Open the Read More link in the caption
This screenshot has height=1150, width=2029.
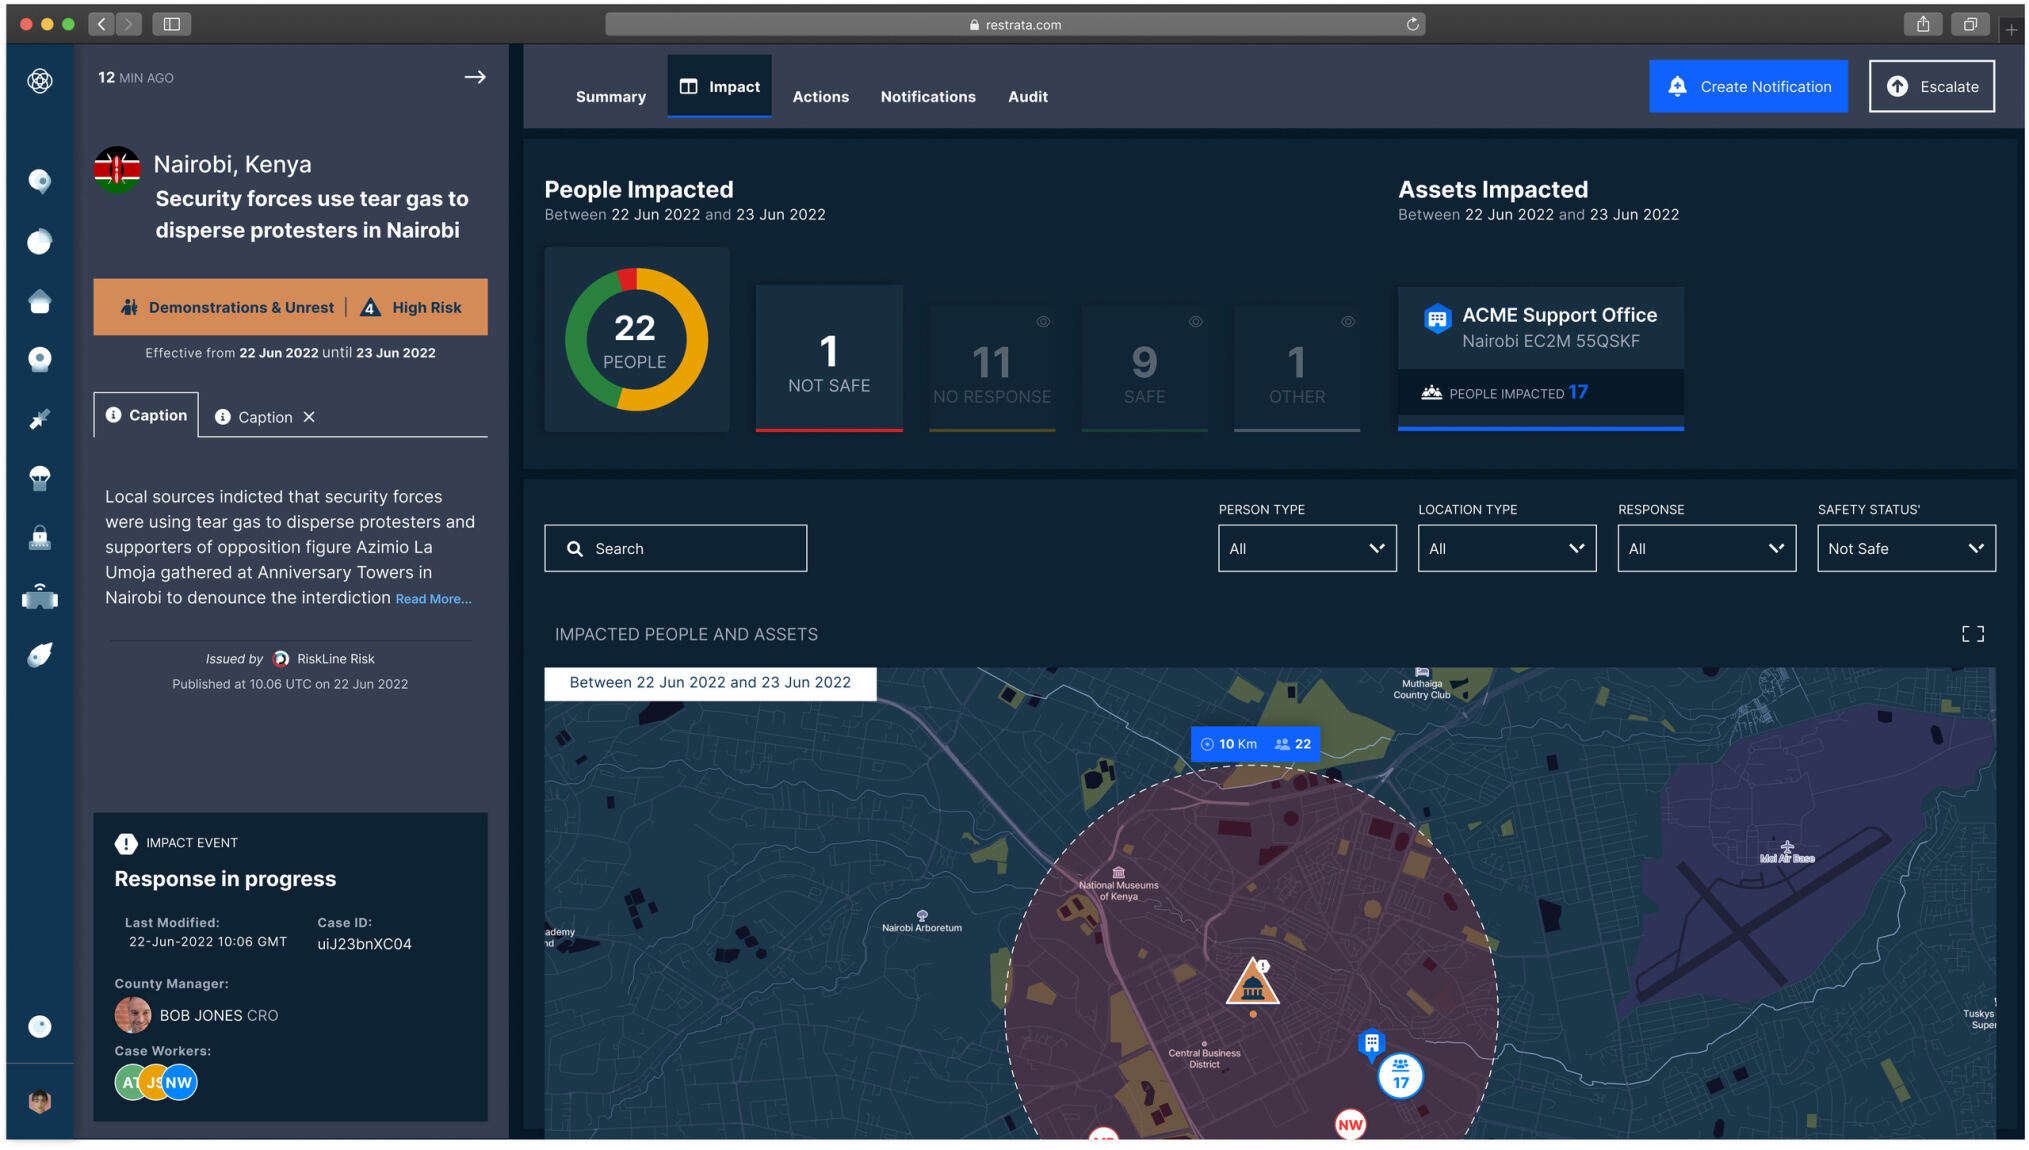click(432, 598)
